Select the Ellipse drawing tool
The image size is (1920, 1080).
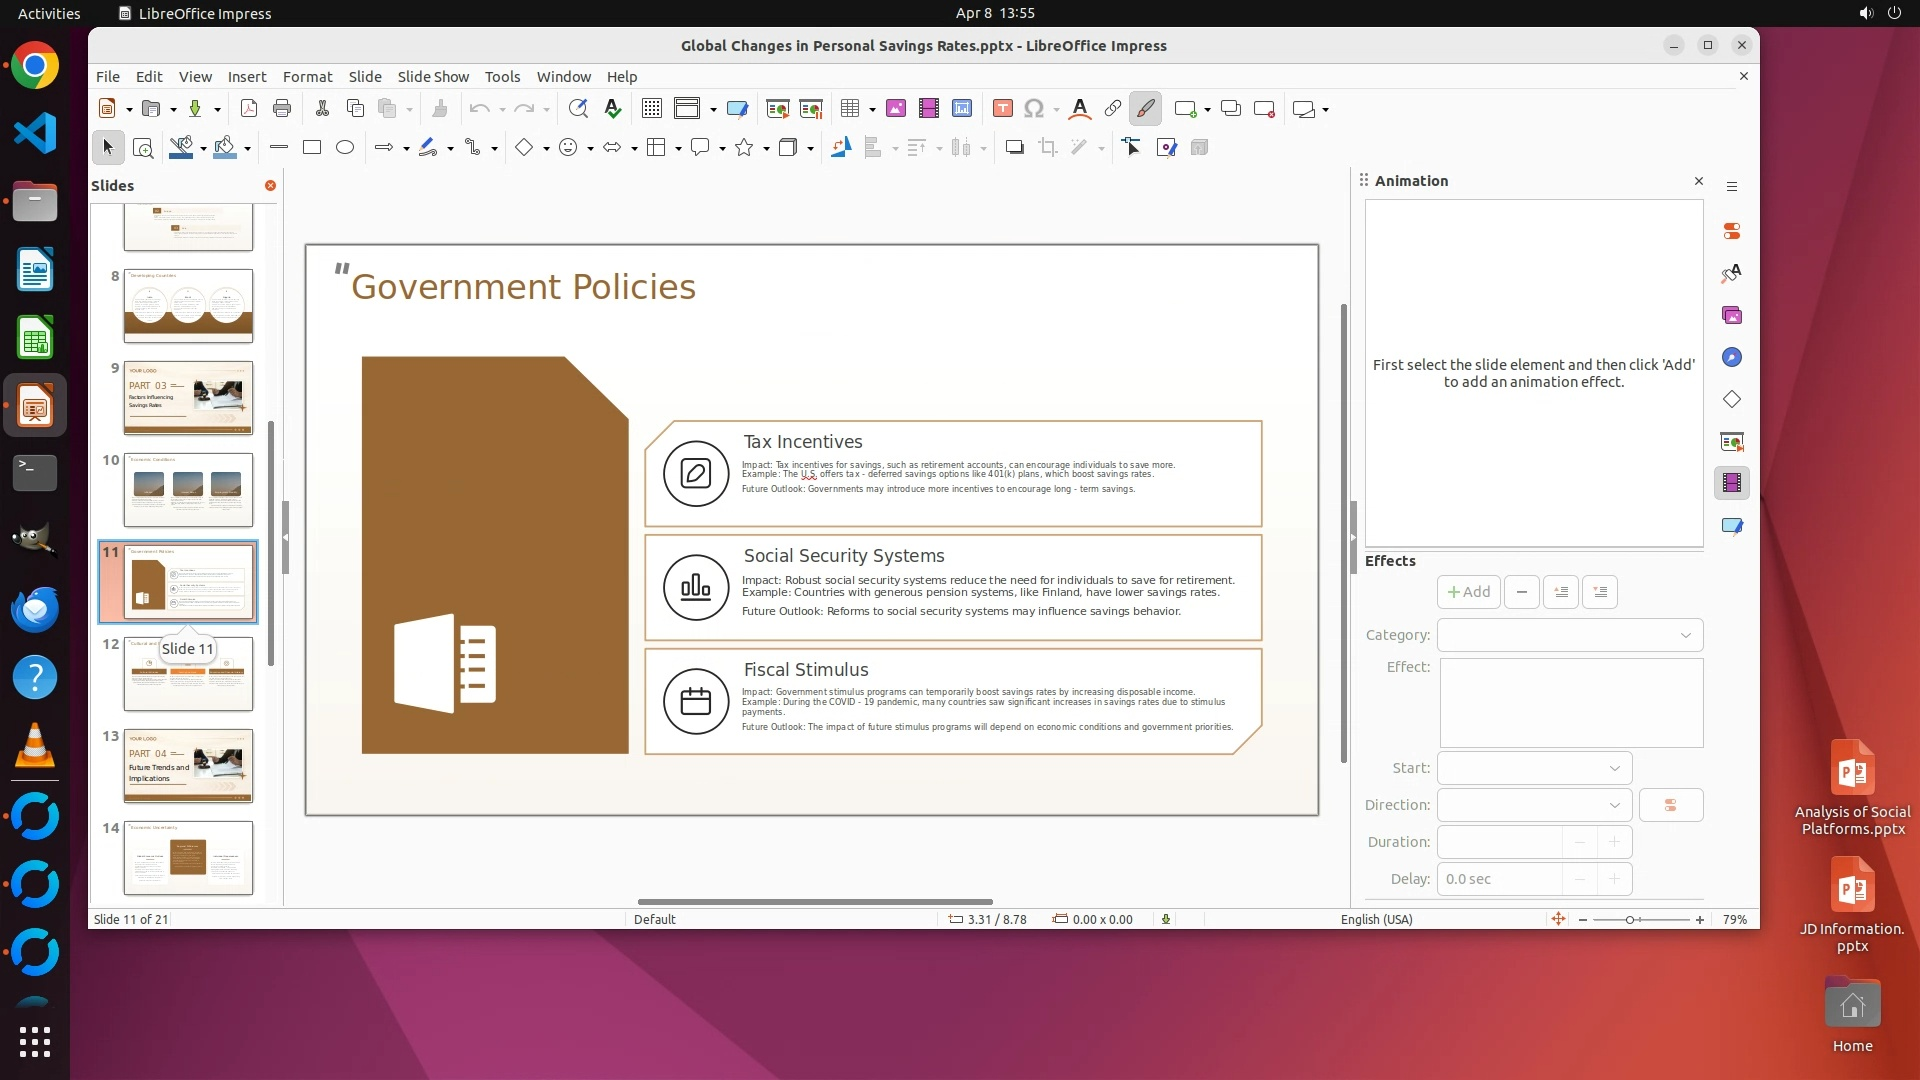pos(345,148)
